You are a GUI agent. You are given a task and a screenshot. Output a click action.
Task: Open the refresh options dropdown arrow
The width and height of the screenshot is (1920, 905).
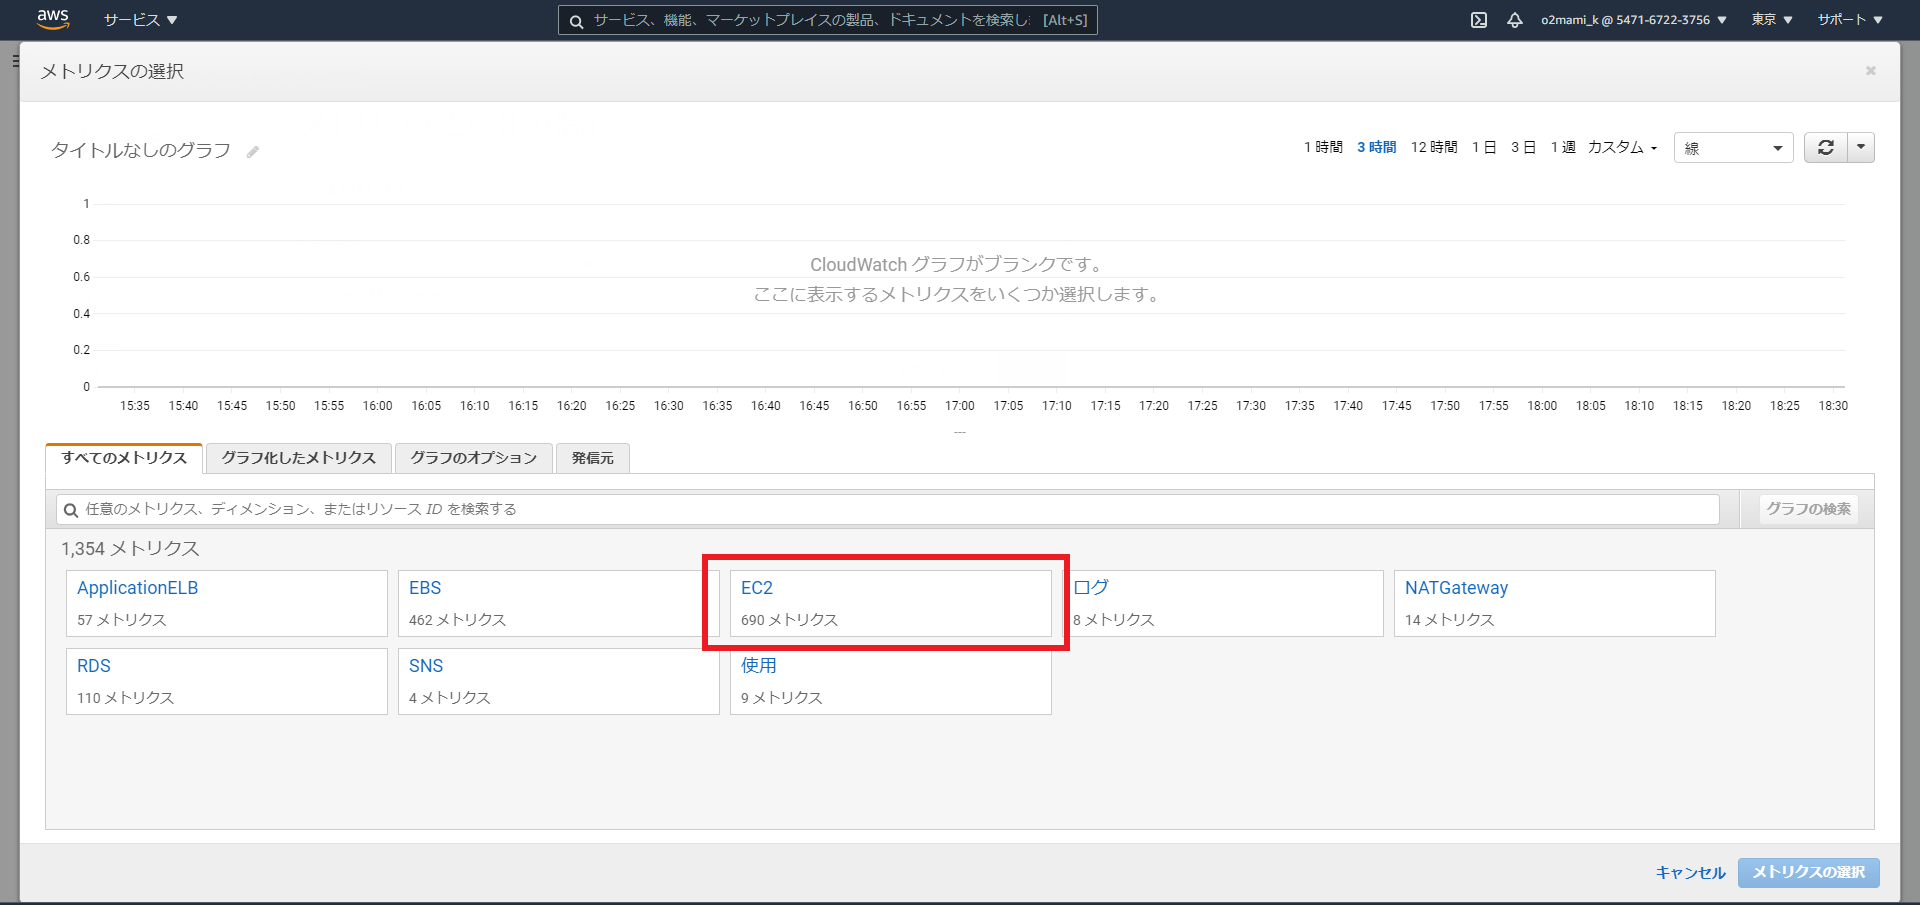click(x=1861, y=148)
